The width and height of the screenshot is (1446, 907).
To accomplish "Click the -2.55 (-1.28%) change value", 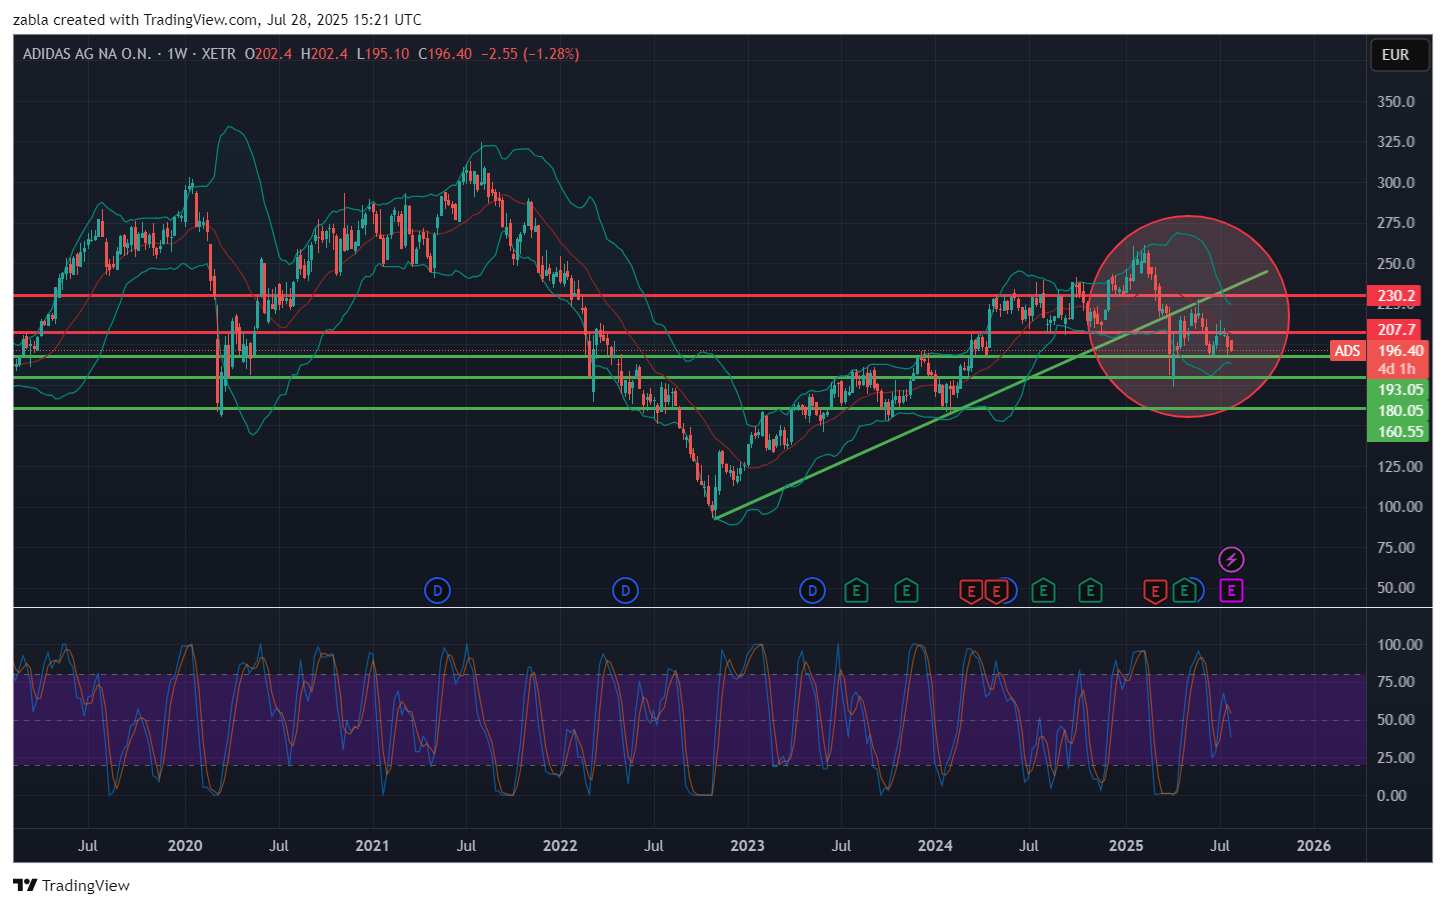I will coord(530,54).
